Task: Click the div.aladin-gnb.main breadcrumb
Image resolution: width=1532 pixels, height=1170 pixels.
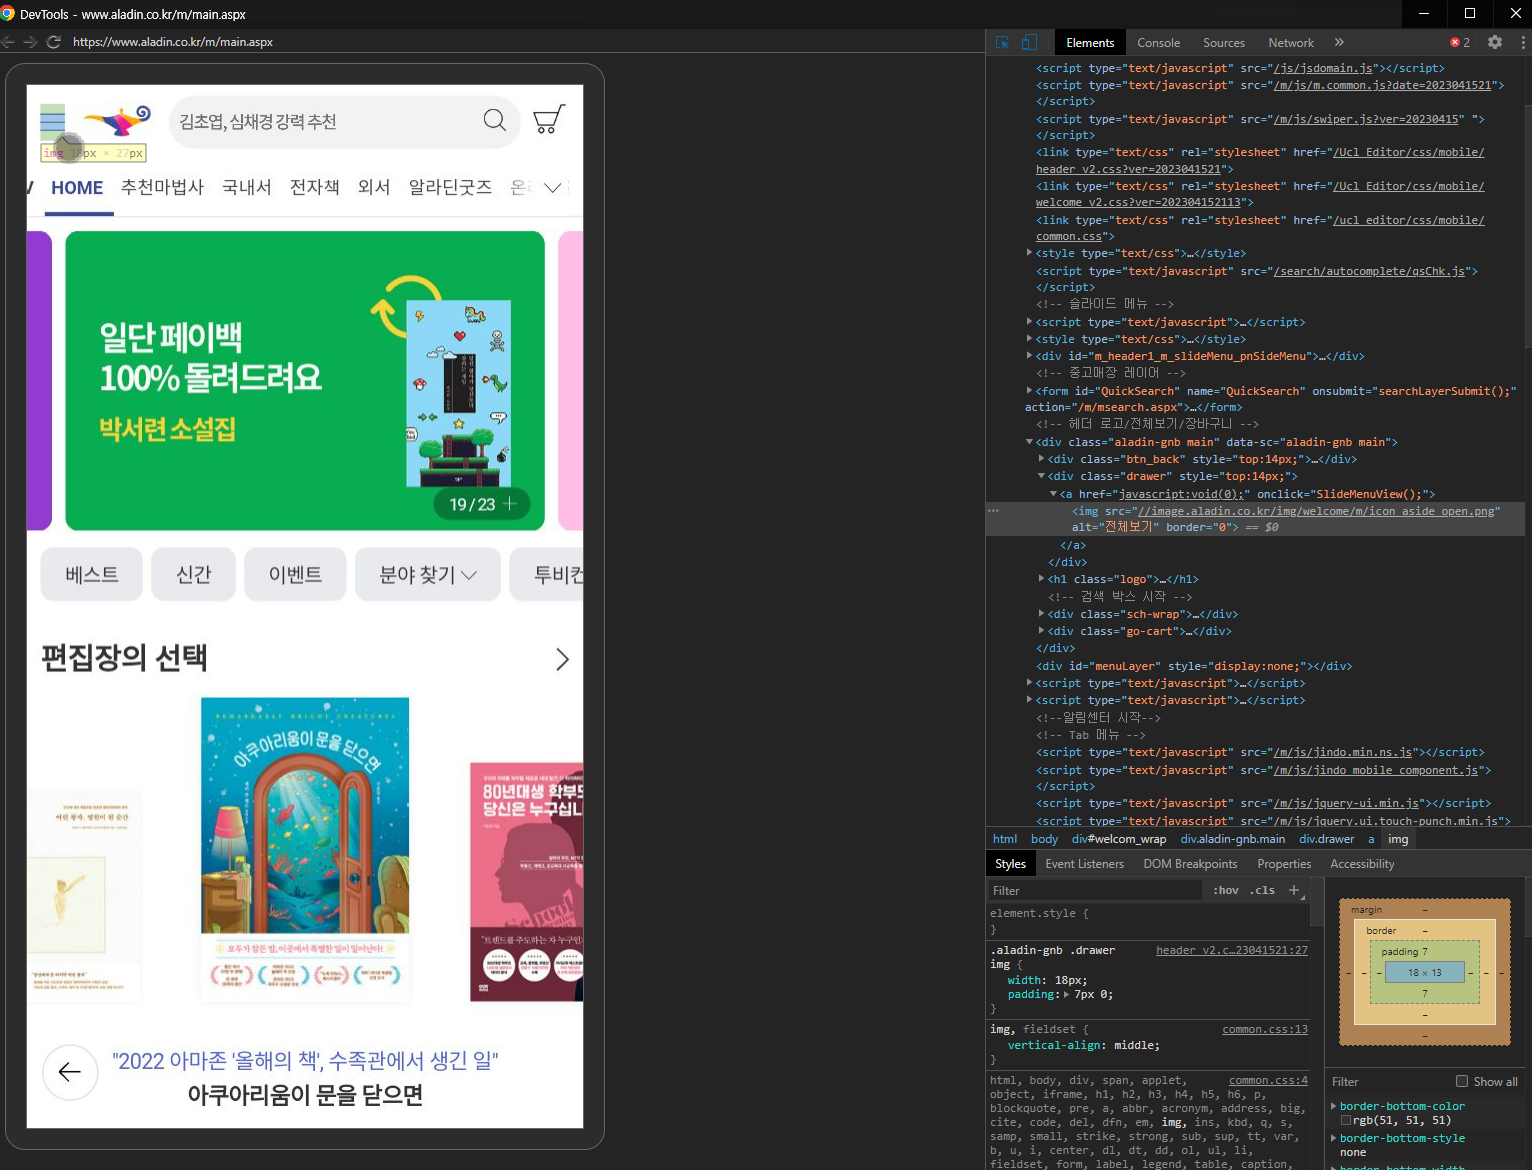Action: [x=1232, y=839]
